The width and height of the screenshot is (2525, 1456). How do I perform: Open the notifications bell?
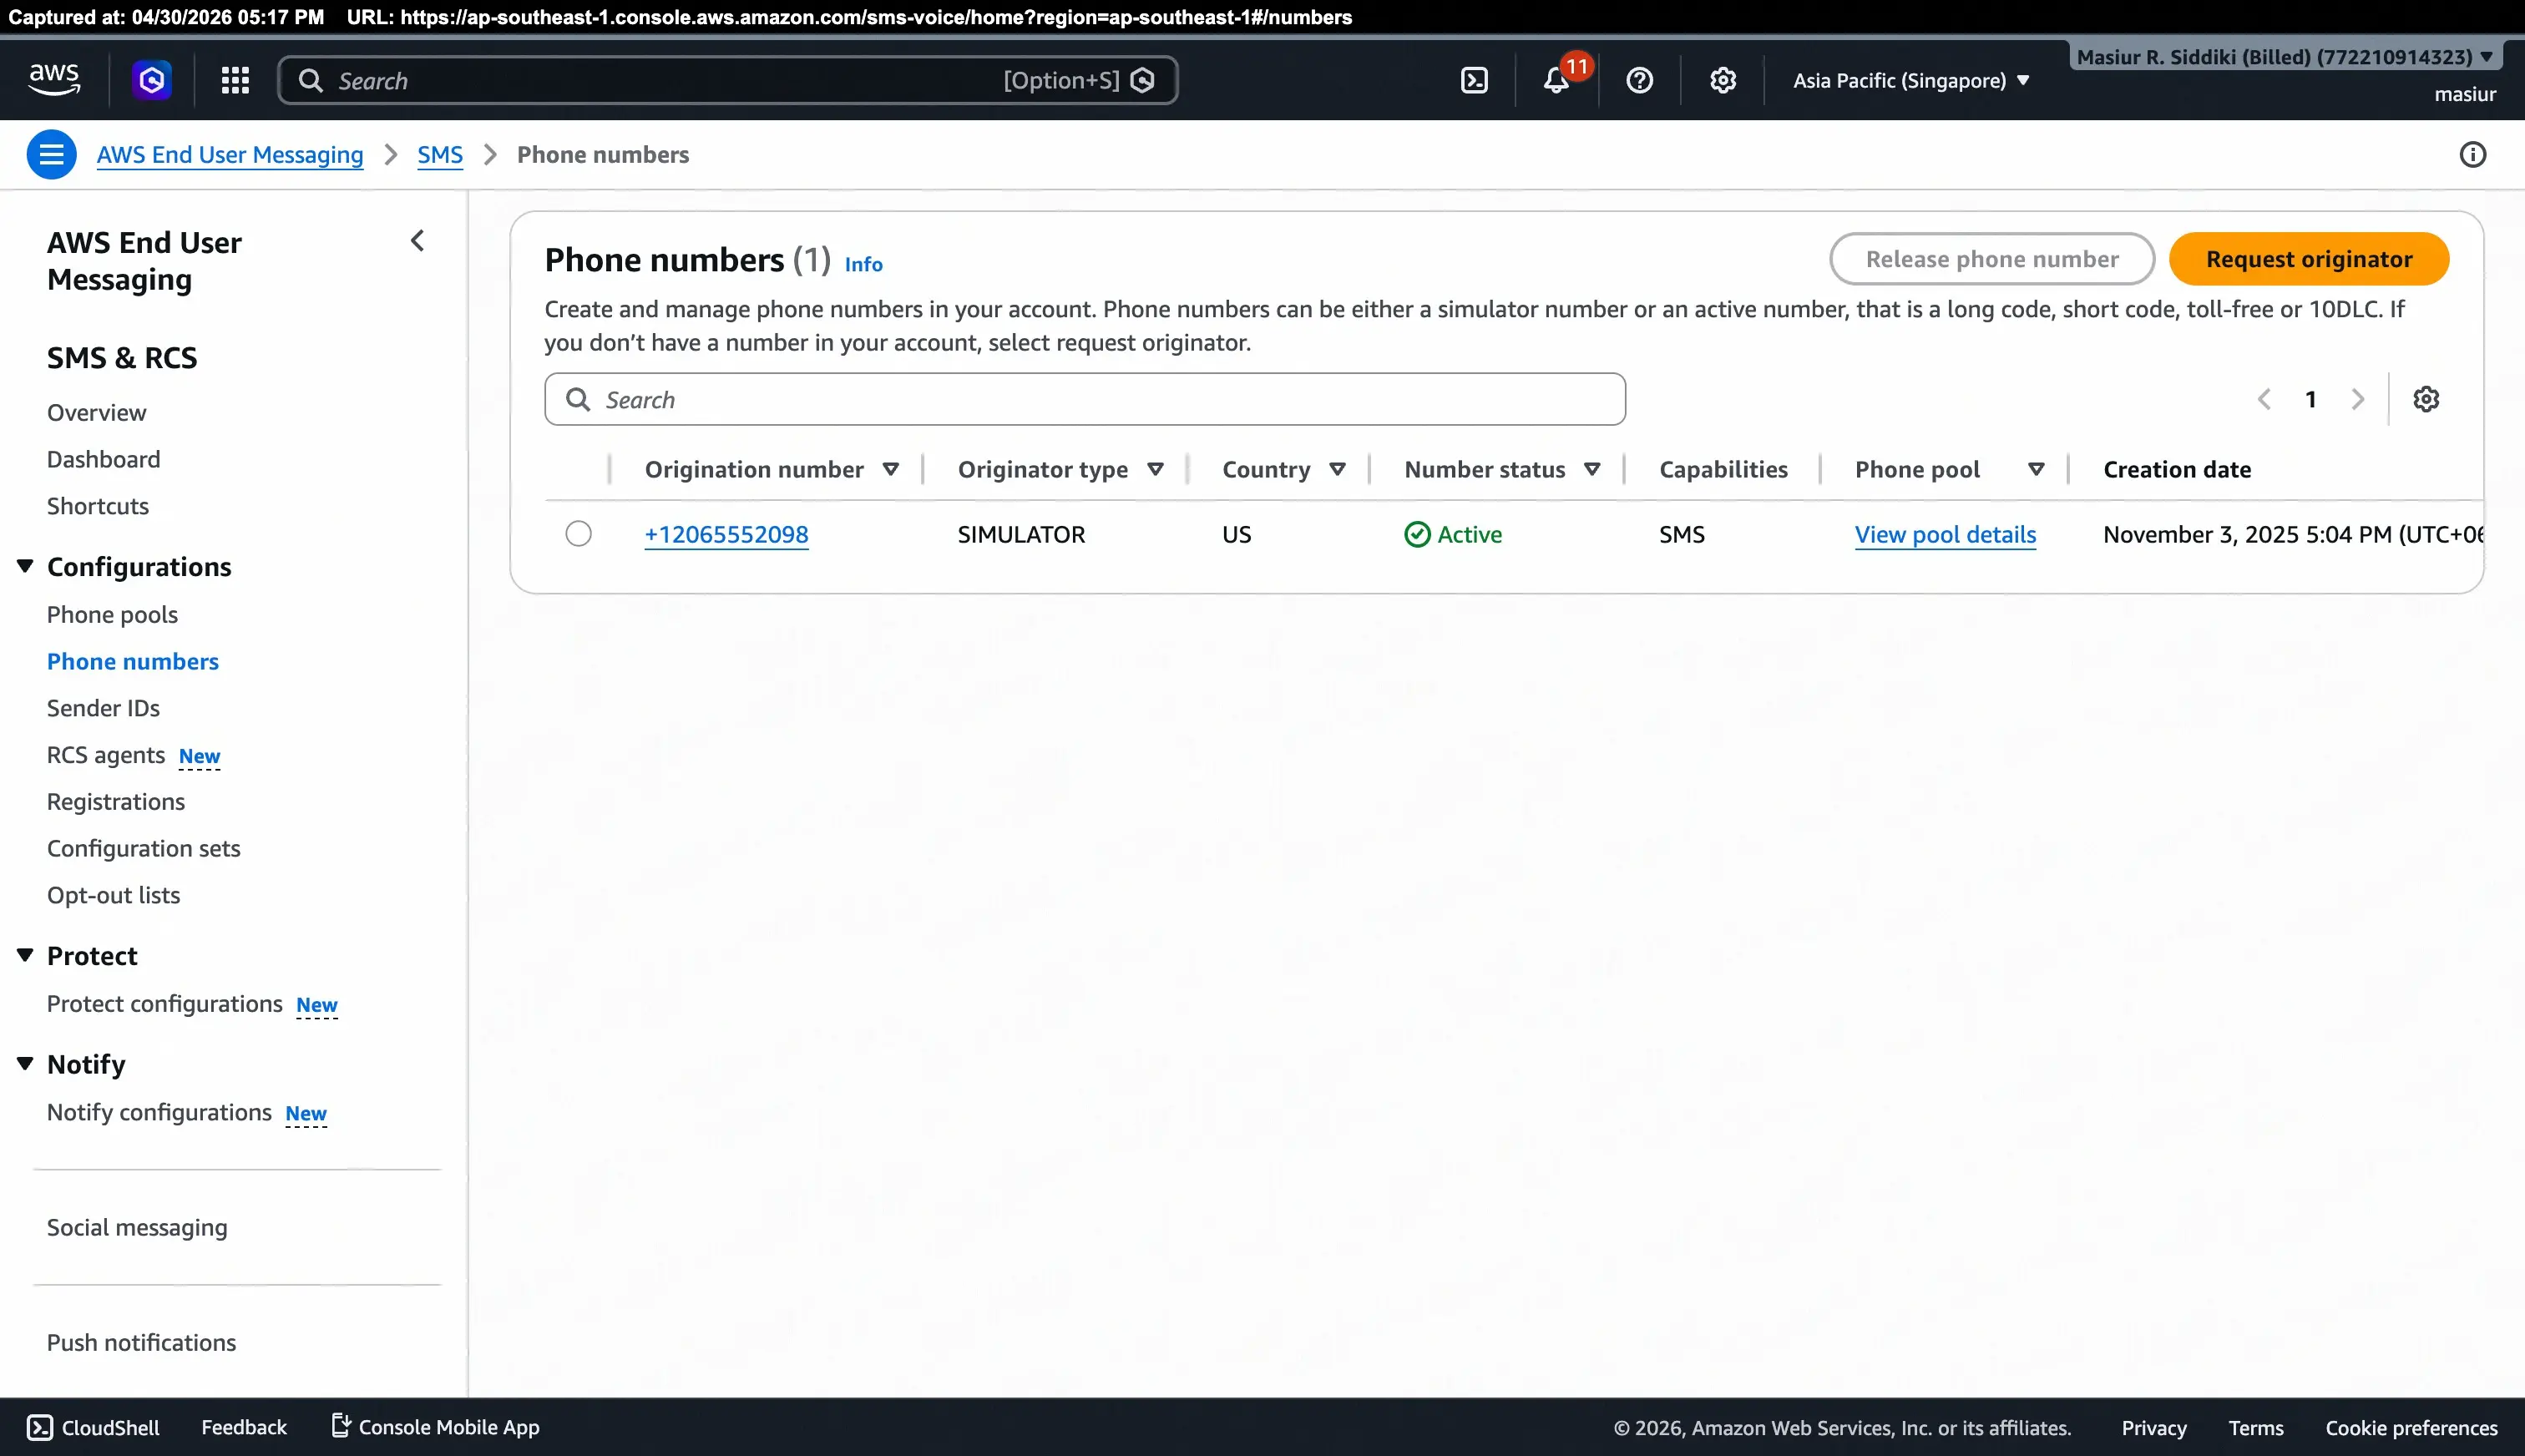pyautogui.click(x=1556, y=80)
